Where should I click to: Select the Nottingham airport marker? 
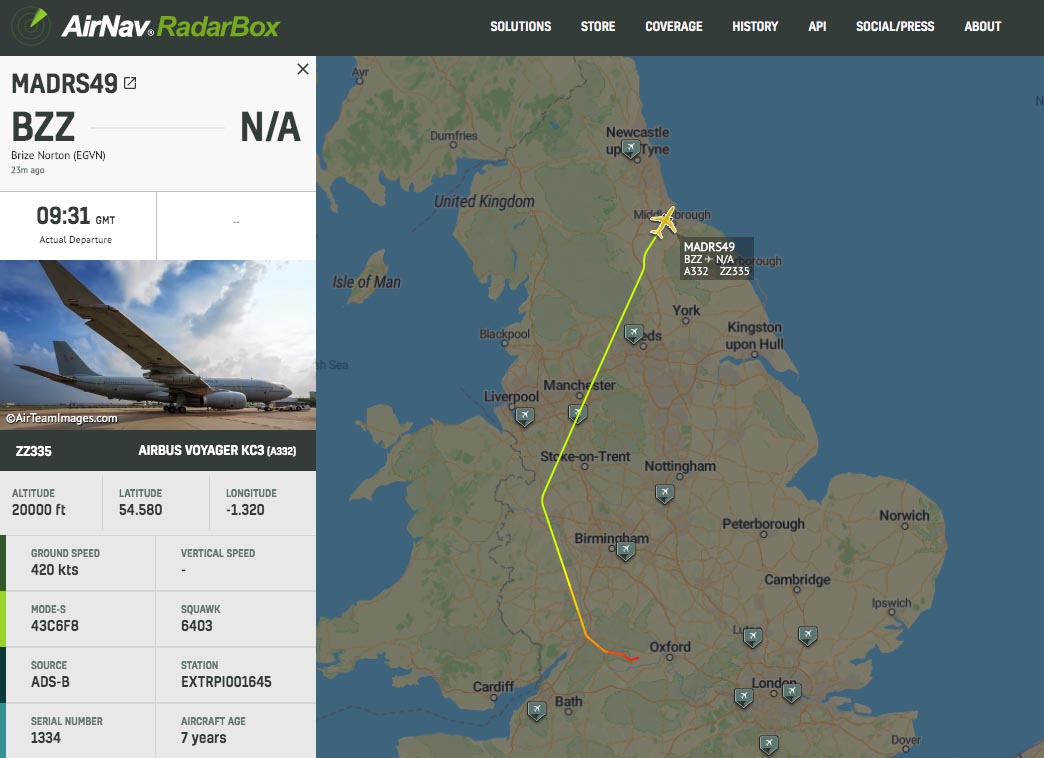664,494
